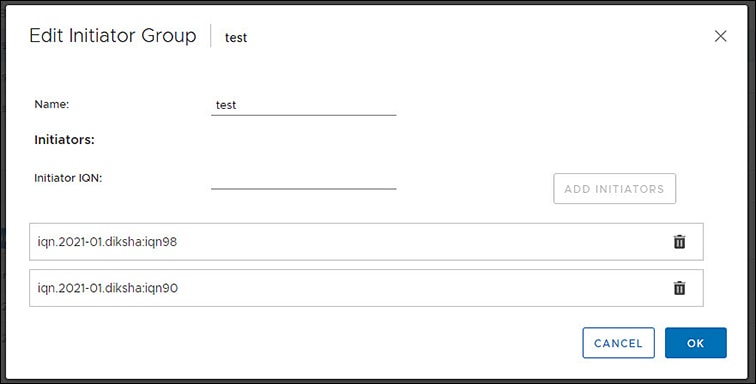Focus the Name input field
The width and height of the screenshot is (756, 384).
point(303,105)
